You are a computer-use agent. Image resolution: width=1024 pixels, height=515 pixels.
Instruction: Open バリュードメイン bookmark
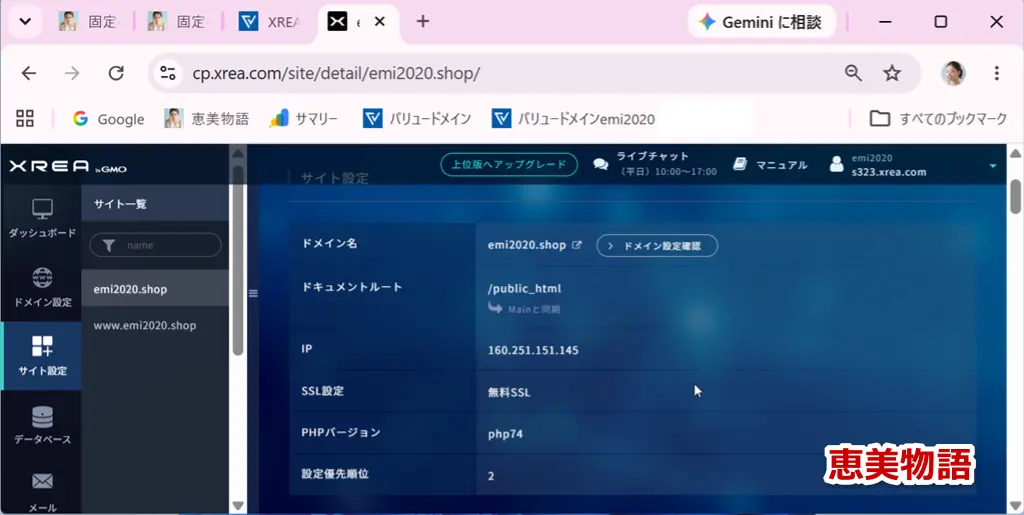pos(417,119)
